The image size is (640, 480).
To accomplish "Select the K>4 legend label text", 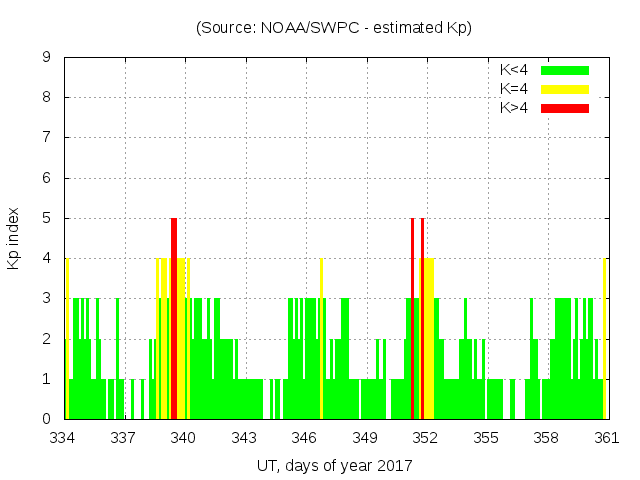I will [514, 108].
